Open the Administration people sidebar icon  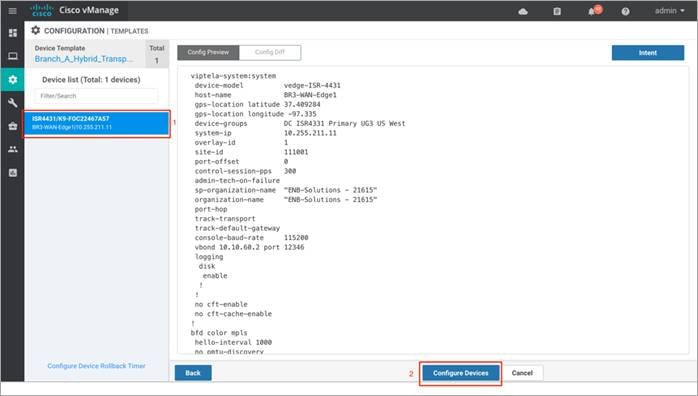click(x=12, y=150)
